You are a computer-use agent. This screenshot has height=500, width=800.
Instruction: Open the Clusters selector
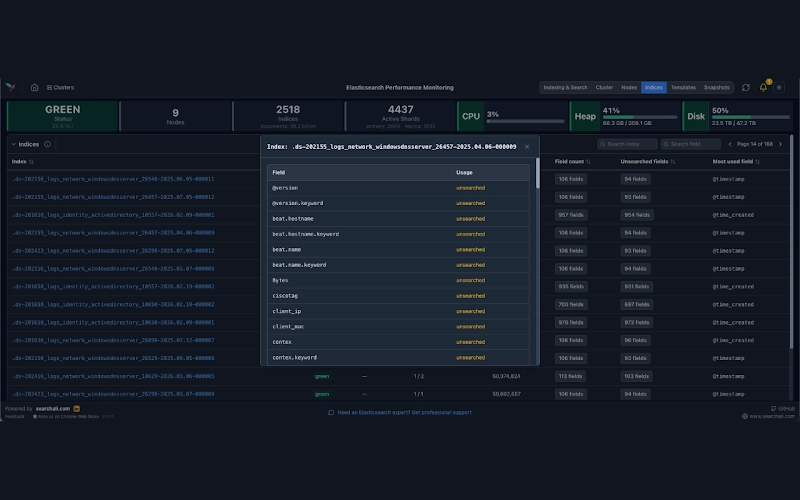click(61, 87)
